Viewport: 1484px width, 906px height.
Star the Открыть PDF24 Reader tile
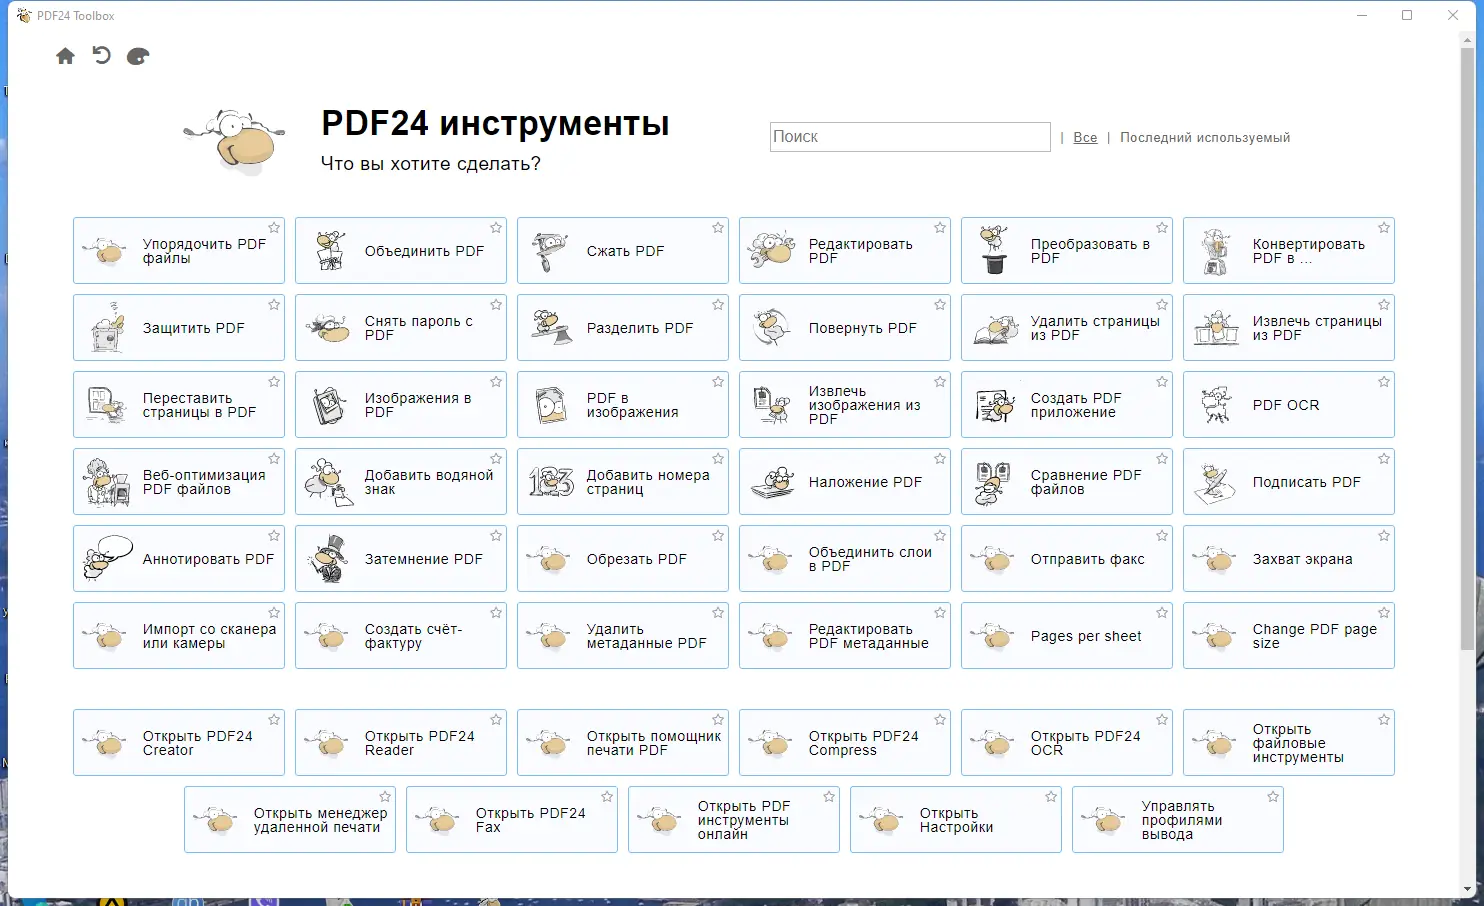495,718
